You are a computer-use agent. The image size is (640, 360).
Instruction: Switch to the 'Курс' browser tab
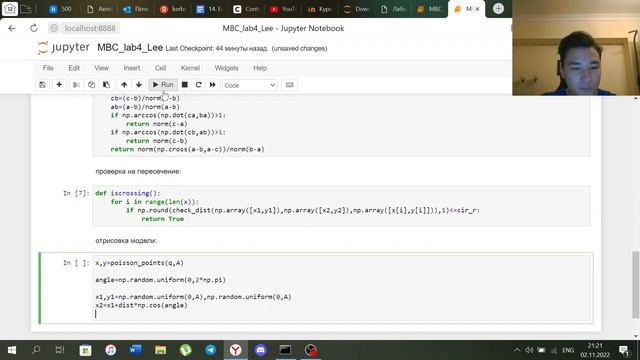[x=320, y=9]
